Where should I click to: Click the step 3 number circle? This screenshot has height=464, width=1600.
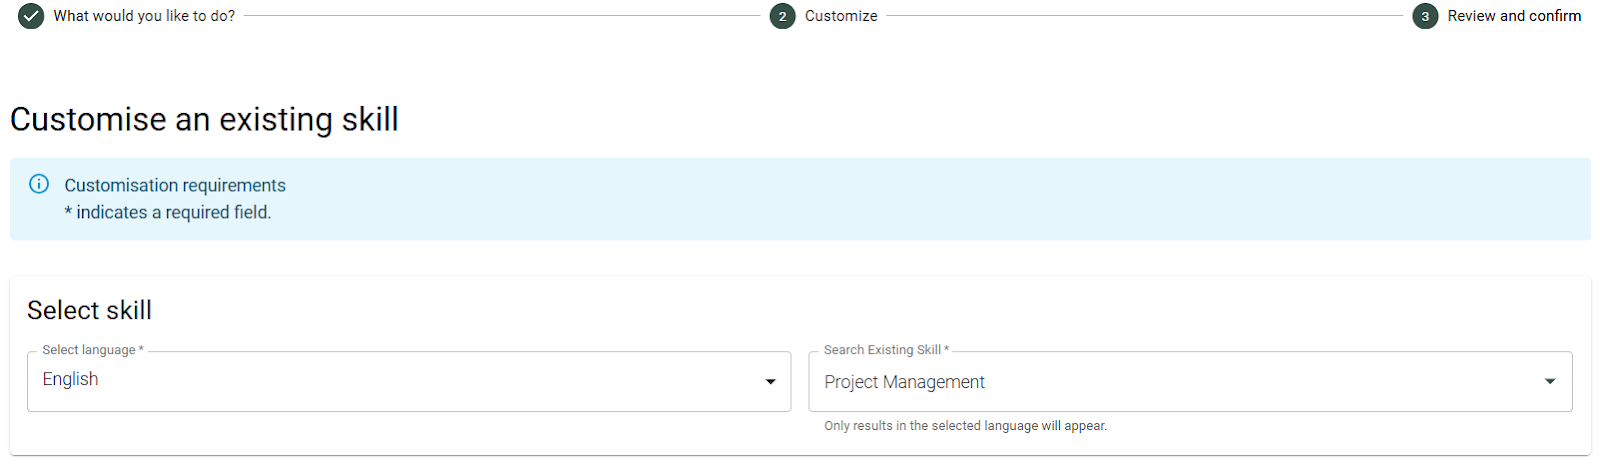[x=1425, y=16]
